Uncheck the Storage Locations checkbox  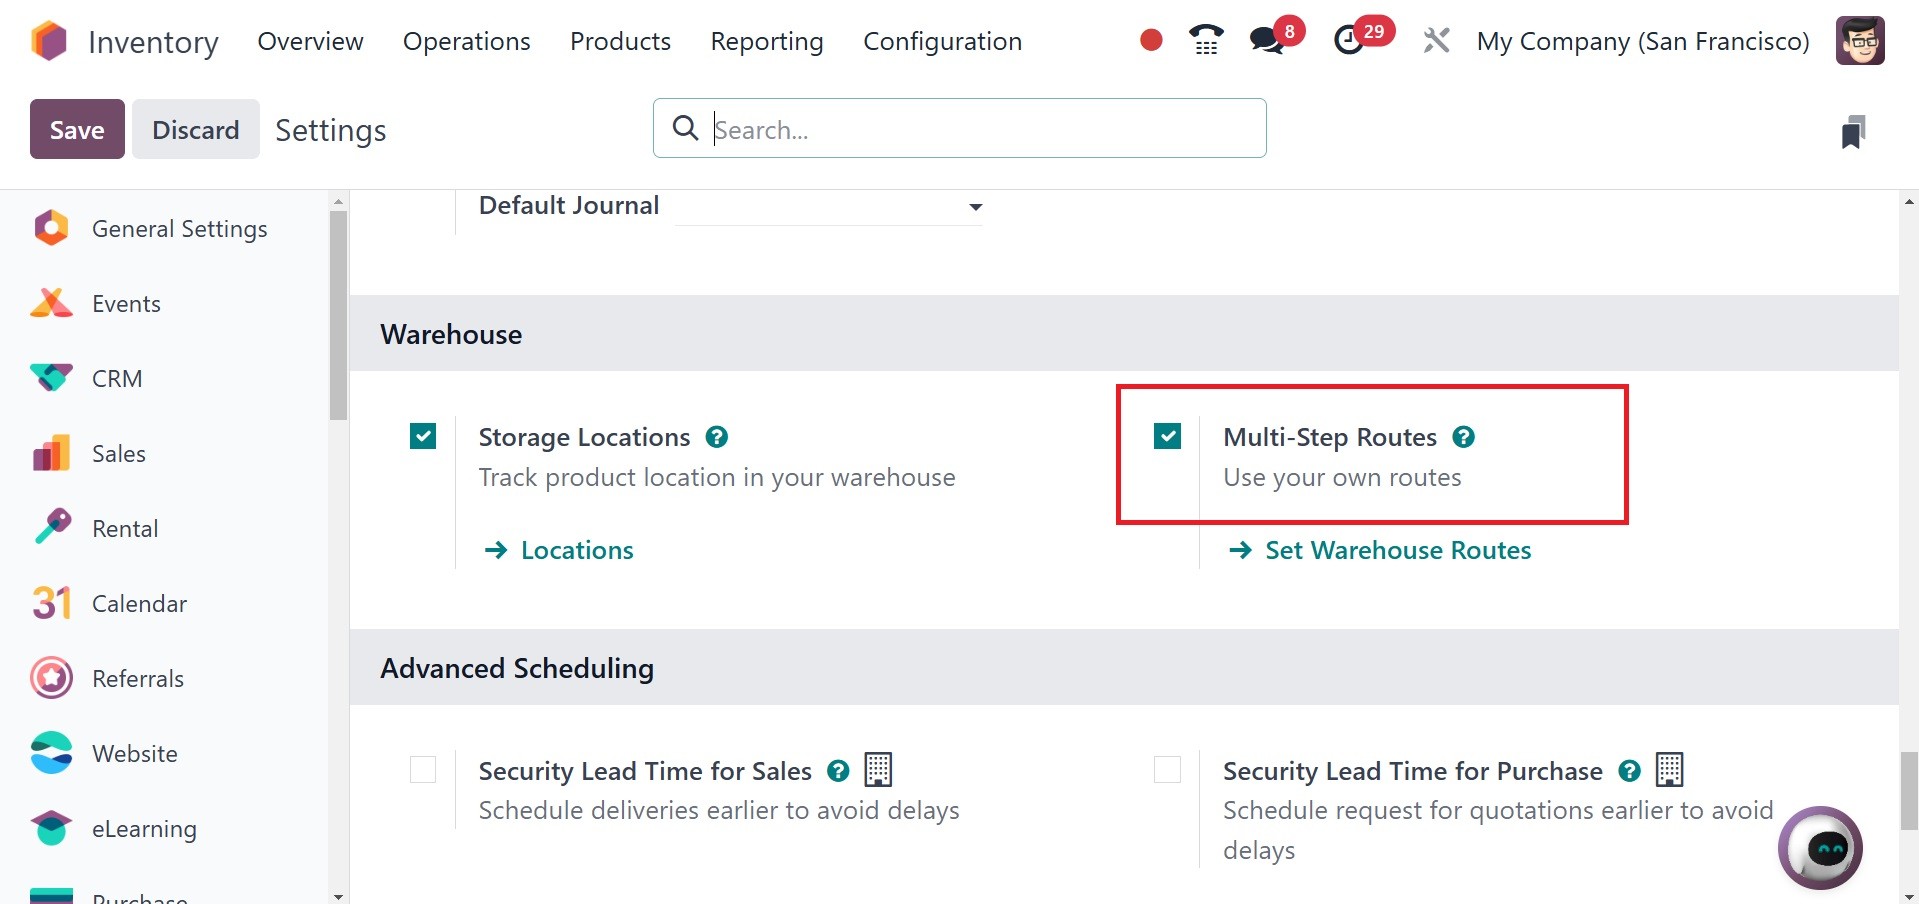(x=423, y=436)
